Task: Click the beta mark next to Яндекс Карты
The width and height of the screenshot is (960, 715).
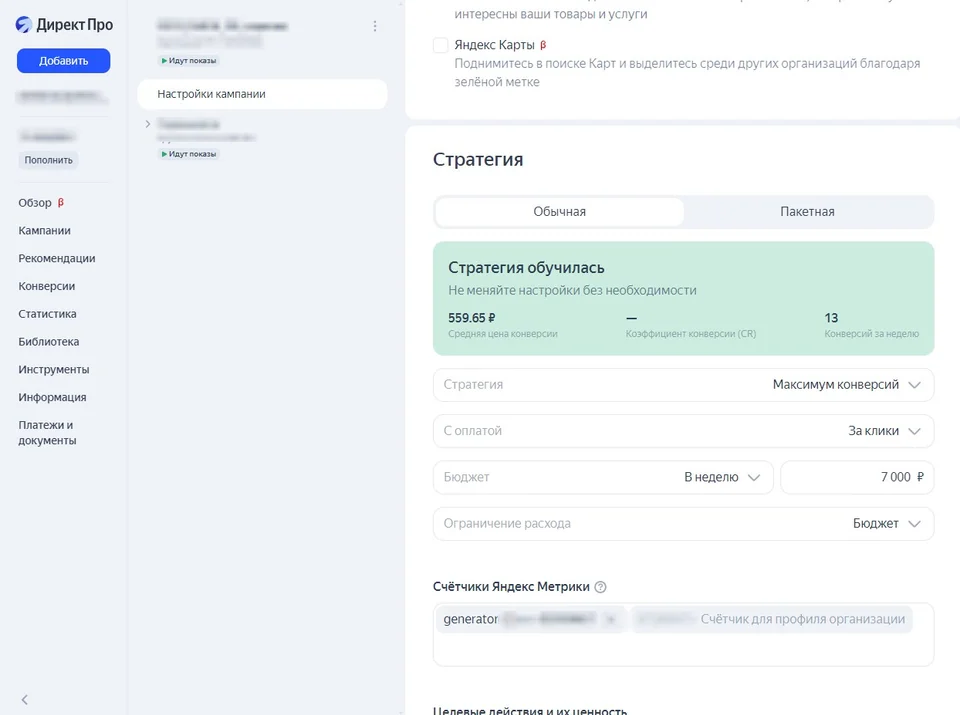Action: tap(543, 45)
